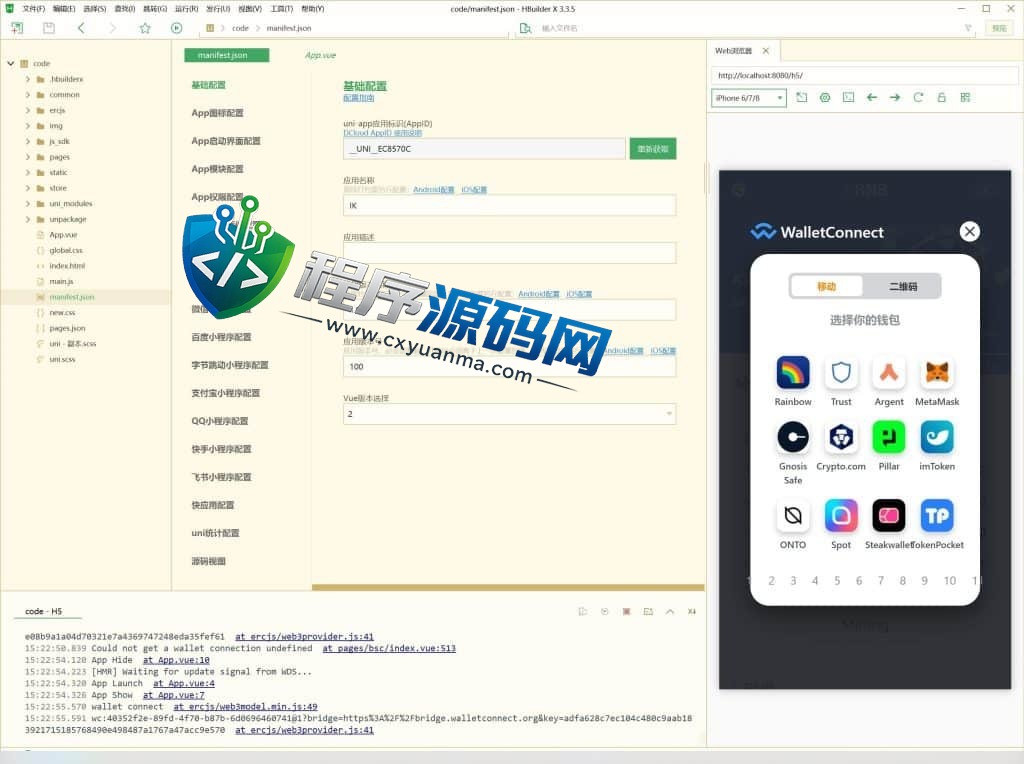Expand the uni_modules folder
Viewport: 1024px width, 764px height.
[x=27, y=204]
